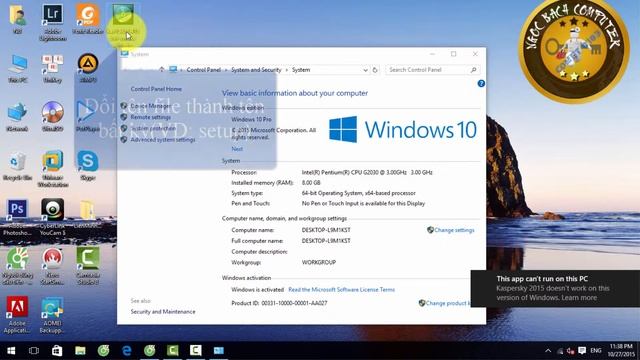Select the This PC desktop icon
Image resolution: width=640 pixels, height=360 pixels.
pyautogui.click(x=18, y=69)
